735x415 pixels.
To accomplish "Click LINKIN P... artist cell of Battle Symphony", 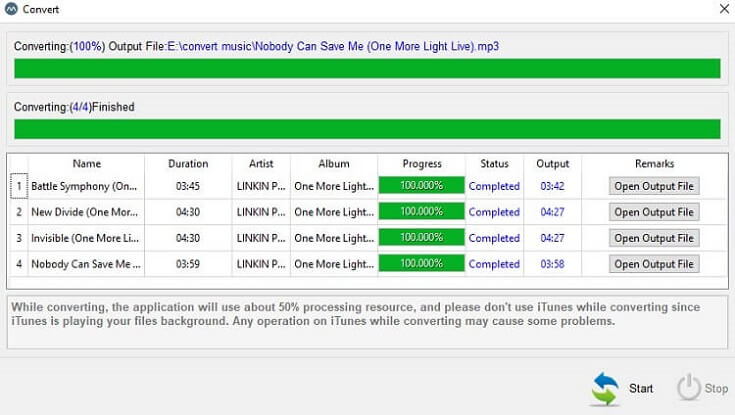I will tap(261, 186).
